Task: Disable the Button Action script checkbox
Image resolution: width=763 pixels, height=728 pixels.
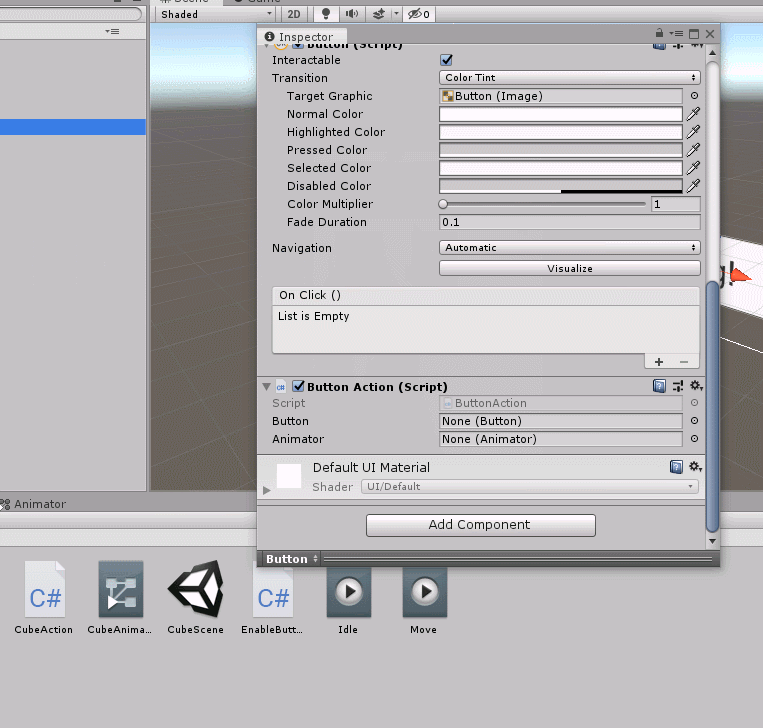Action: [x=298, y=386]
